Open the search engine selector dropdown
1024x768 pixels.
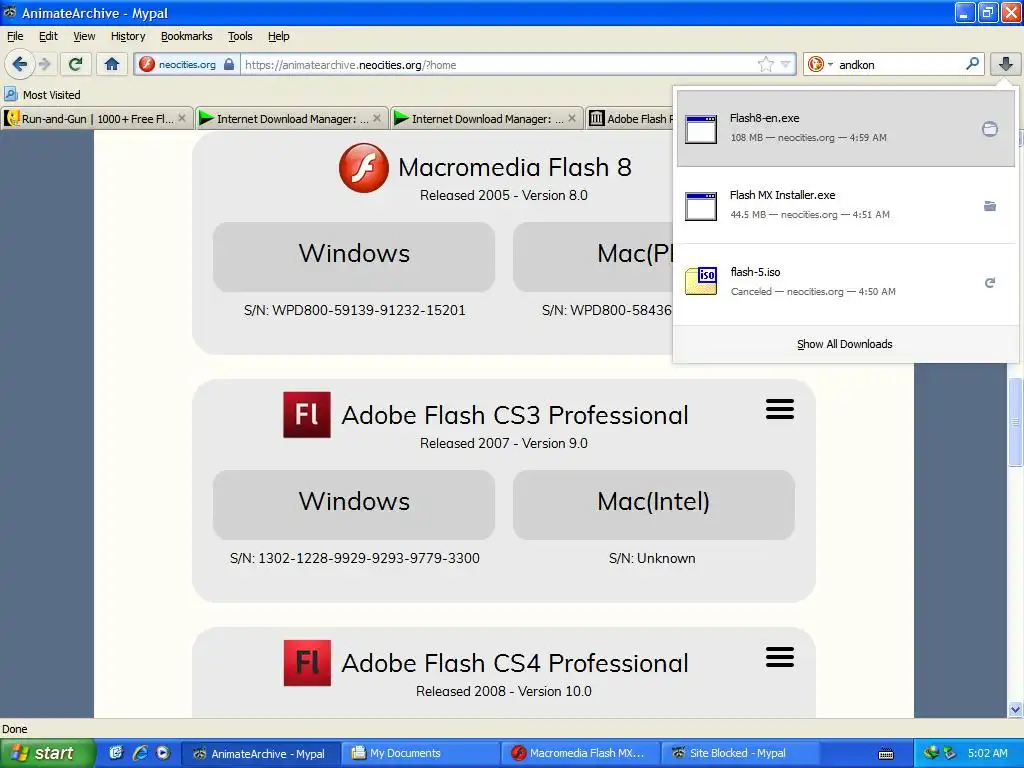click(x=820, y=65)
